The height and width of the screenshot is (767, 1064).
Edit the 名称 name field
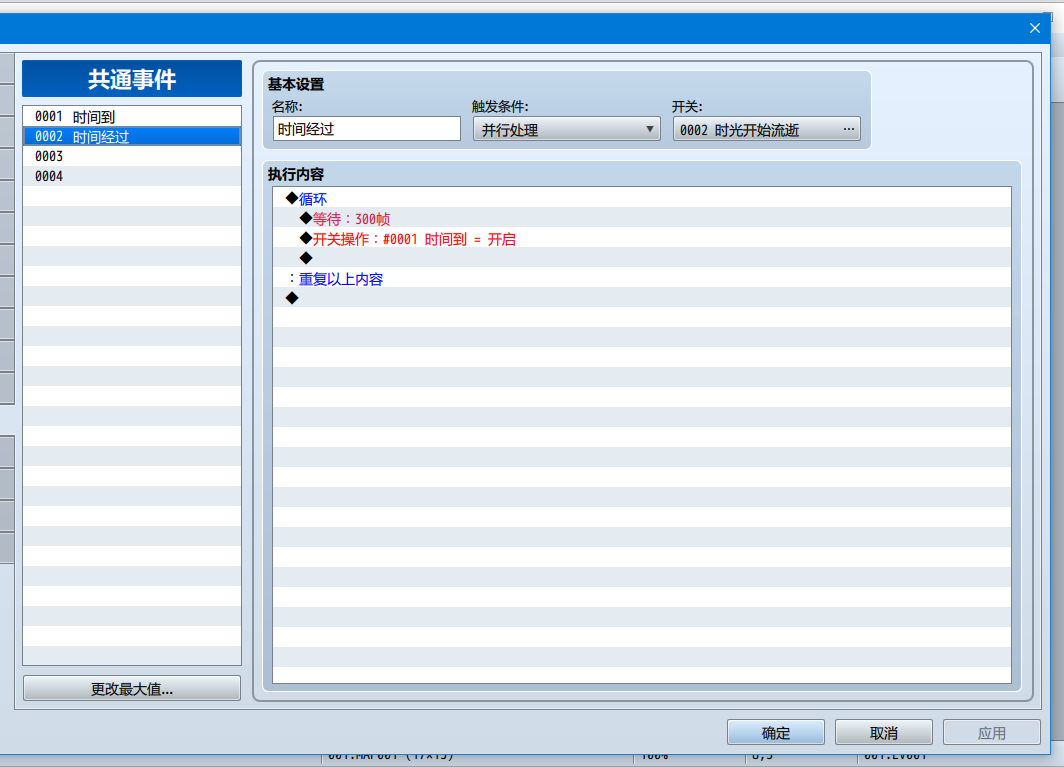coord(366,129)
